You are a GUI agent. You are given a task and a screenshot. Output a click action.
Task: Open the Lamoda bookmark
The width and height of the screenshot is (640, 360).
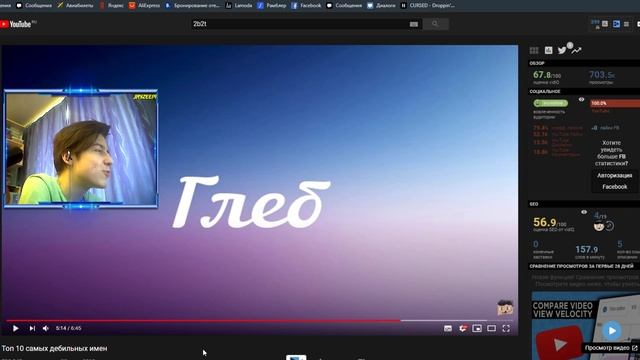239,5
